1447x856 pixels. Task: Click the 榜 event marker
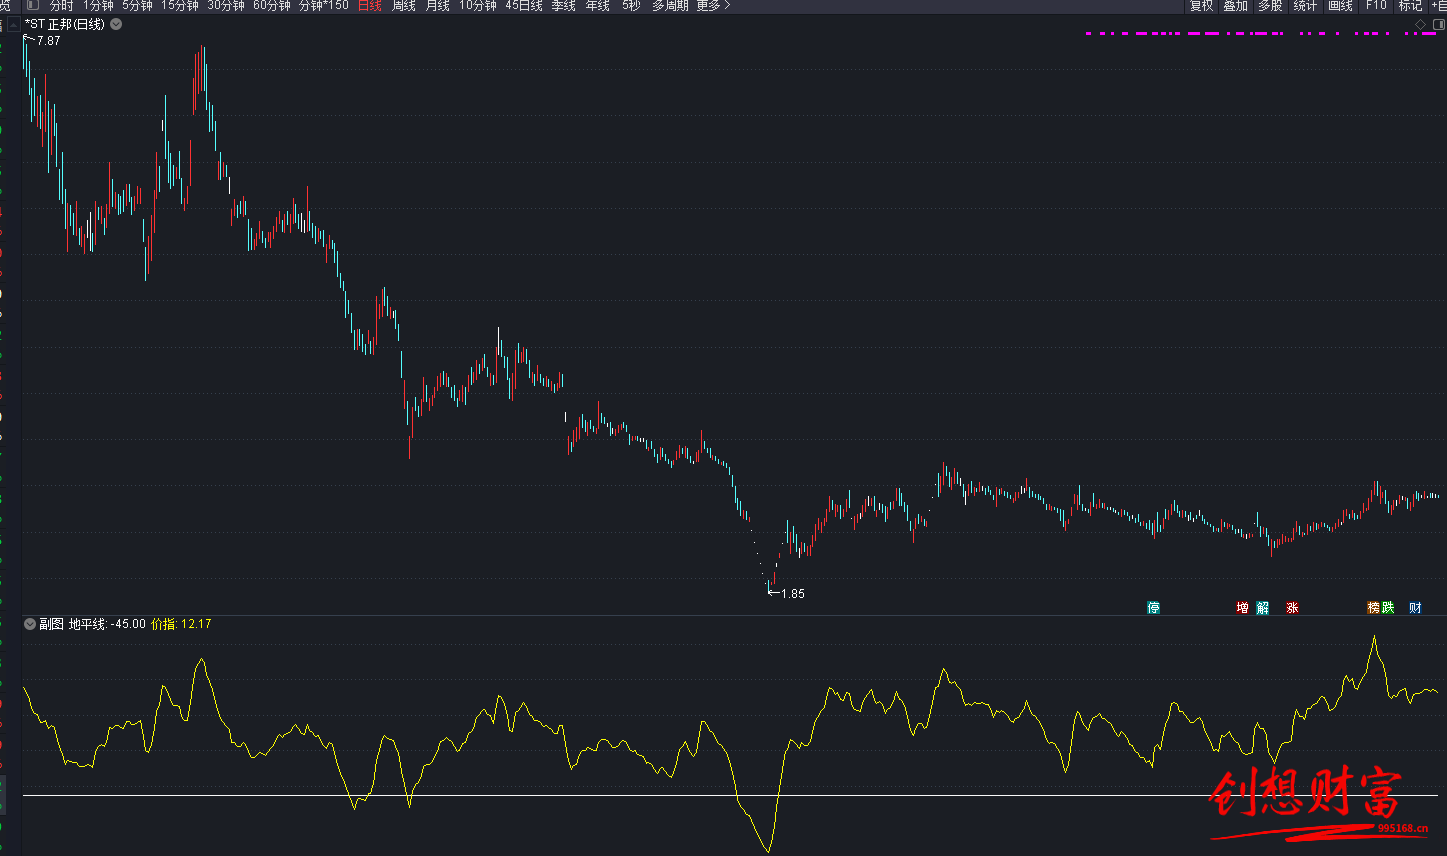(1374, 607)
